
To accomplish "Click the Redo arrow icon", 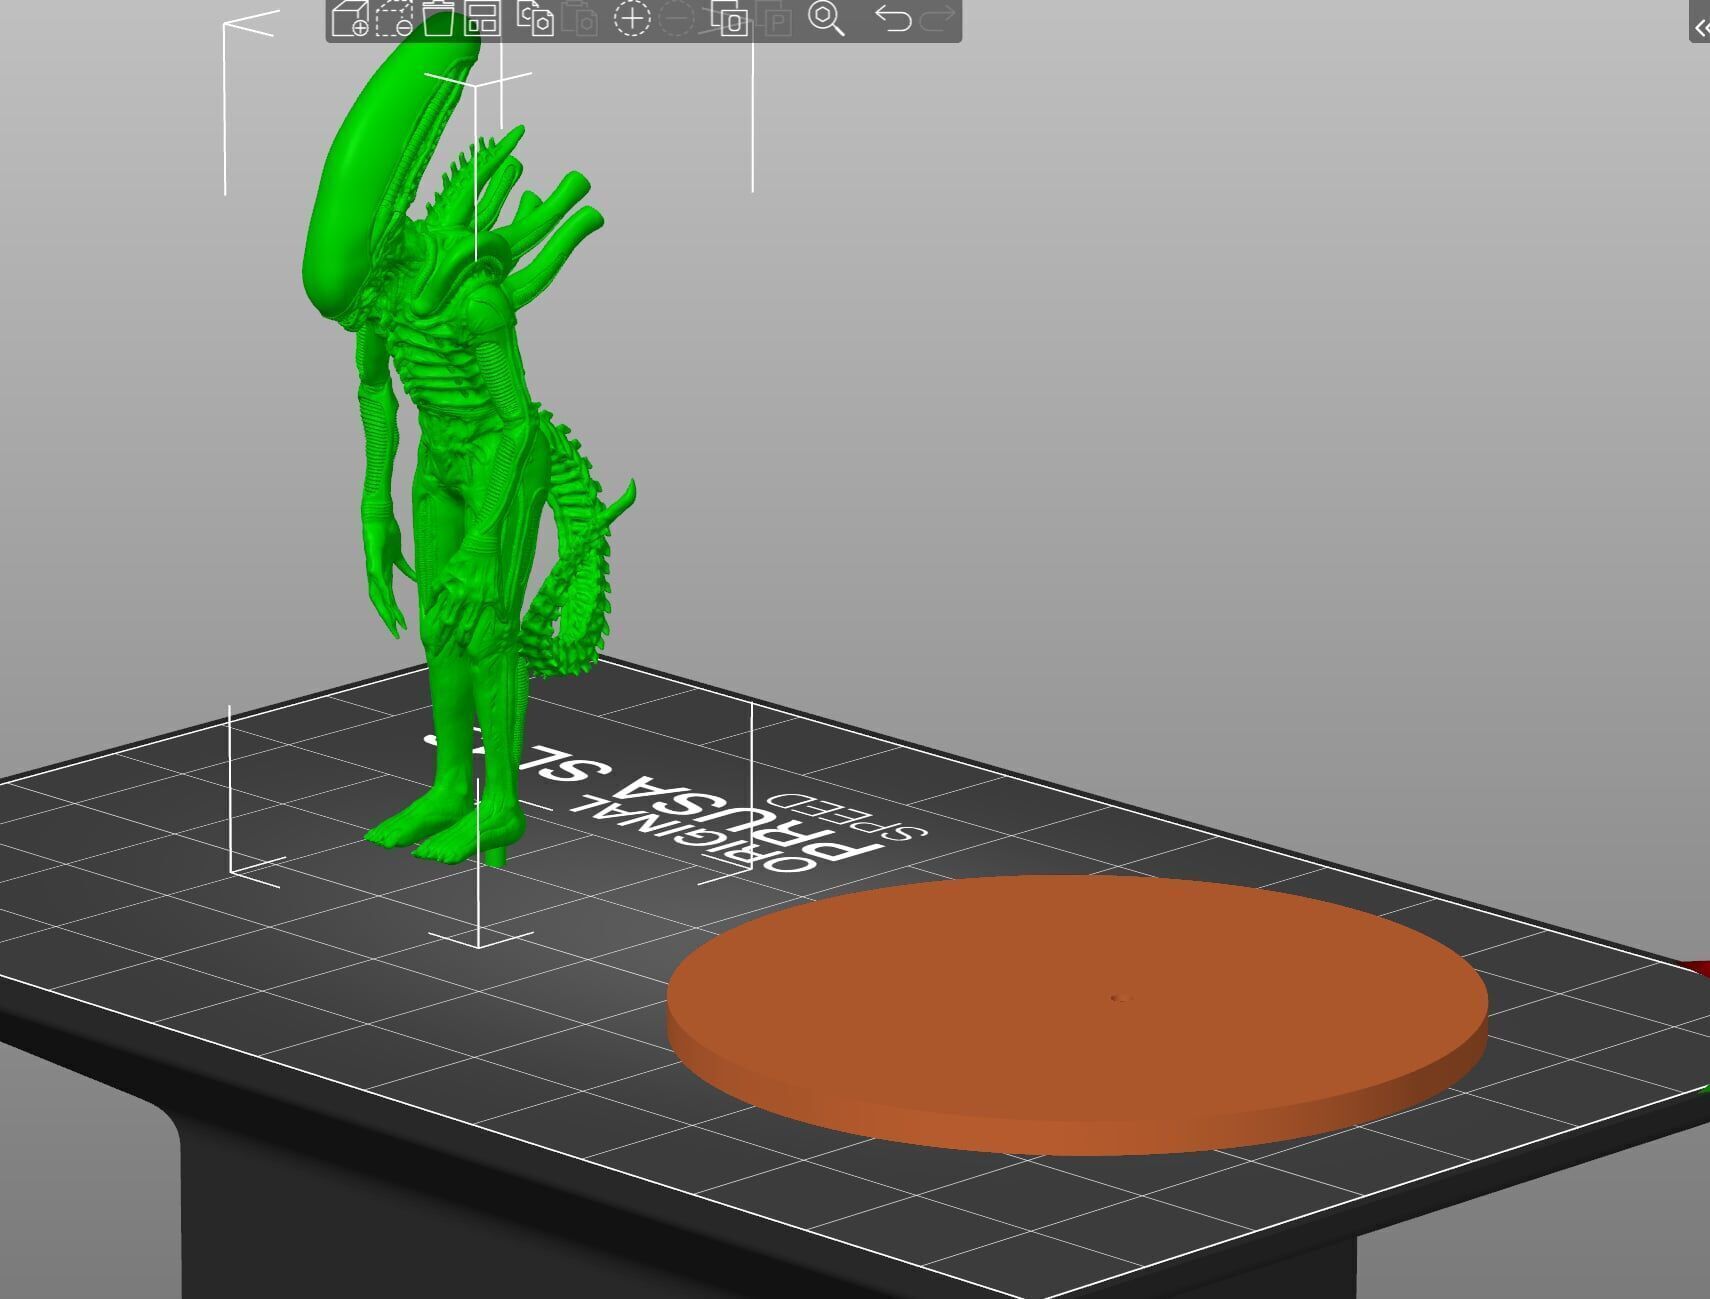I will pyautogui.click(x=937, y=18).
